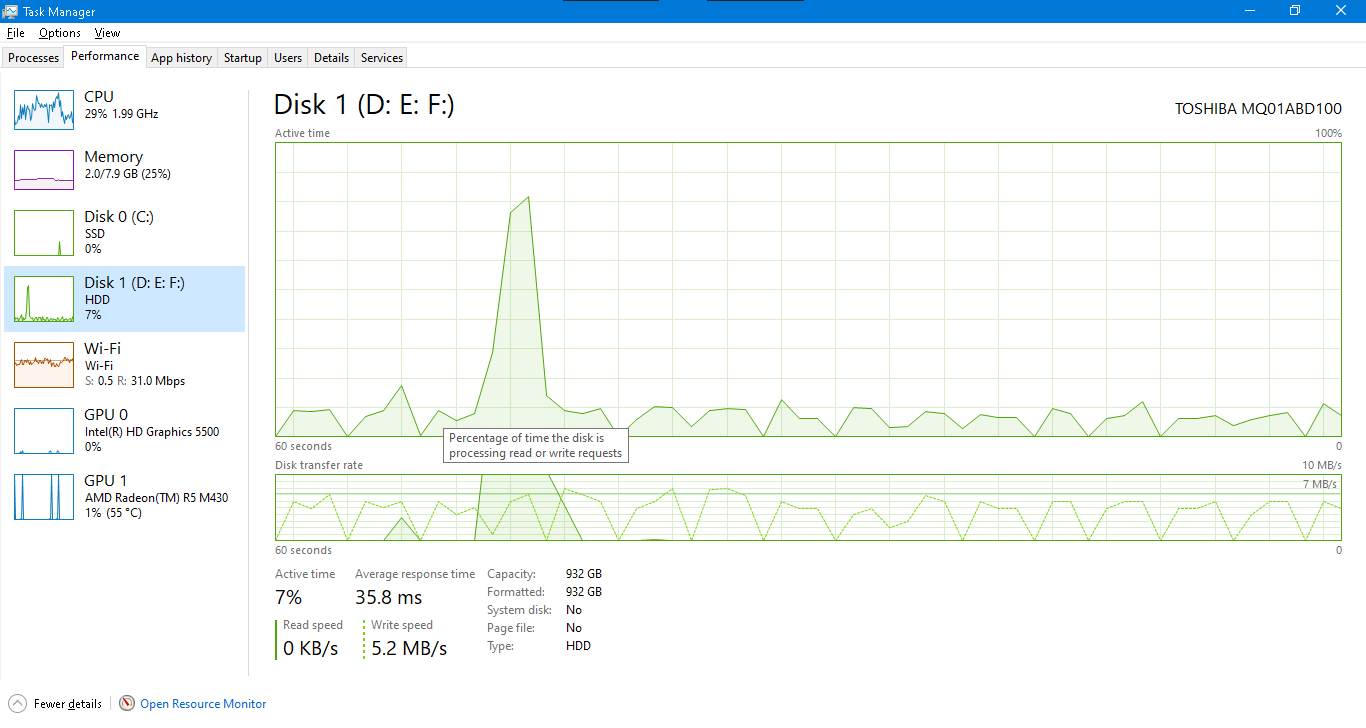Click the Page file label

[511, 628]
